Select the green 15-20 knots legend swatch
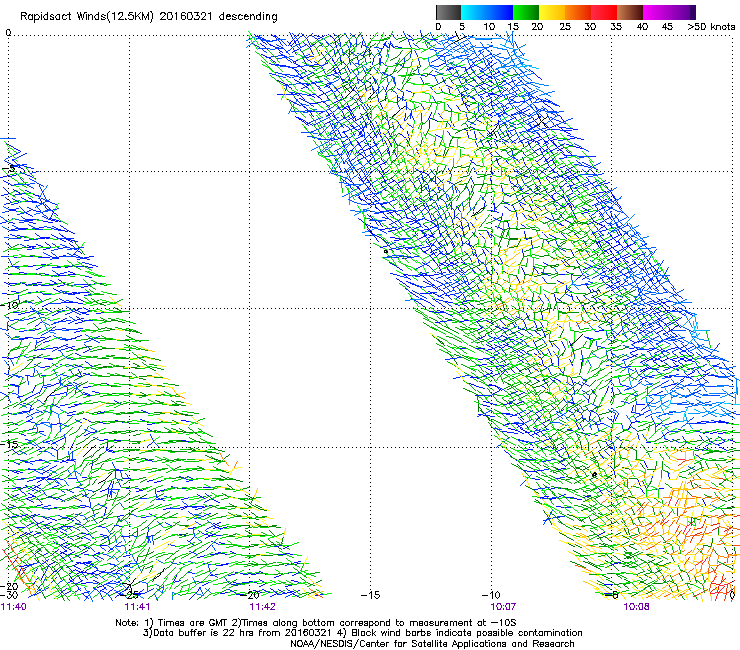This screenshot has width=740, height=650. [x=526, y=12]
